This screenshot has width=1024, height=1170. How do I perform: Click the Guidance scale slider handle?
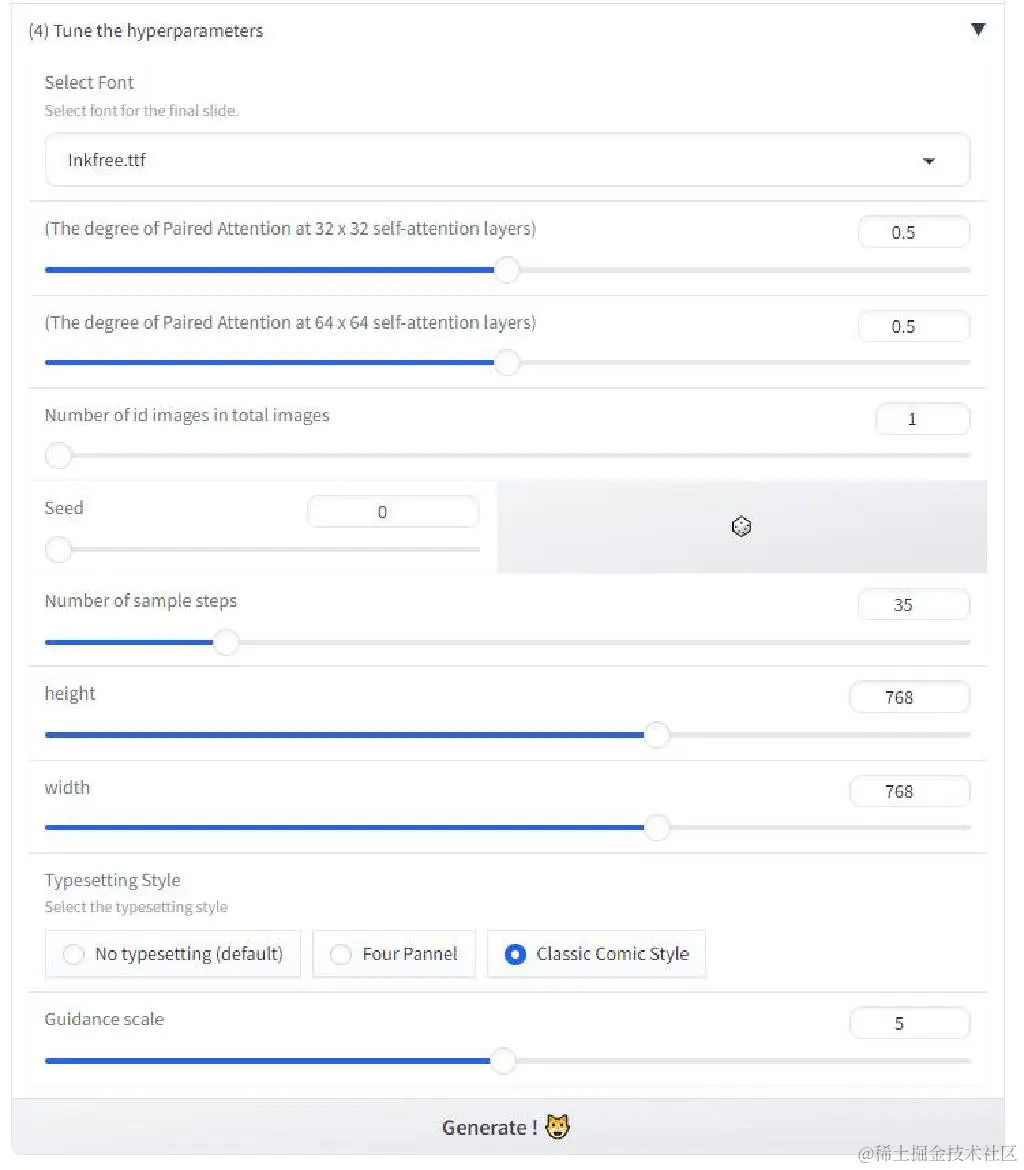[503, 1061]
